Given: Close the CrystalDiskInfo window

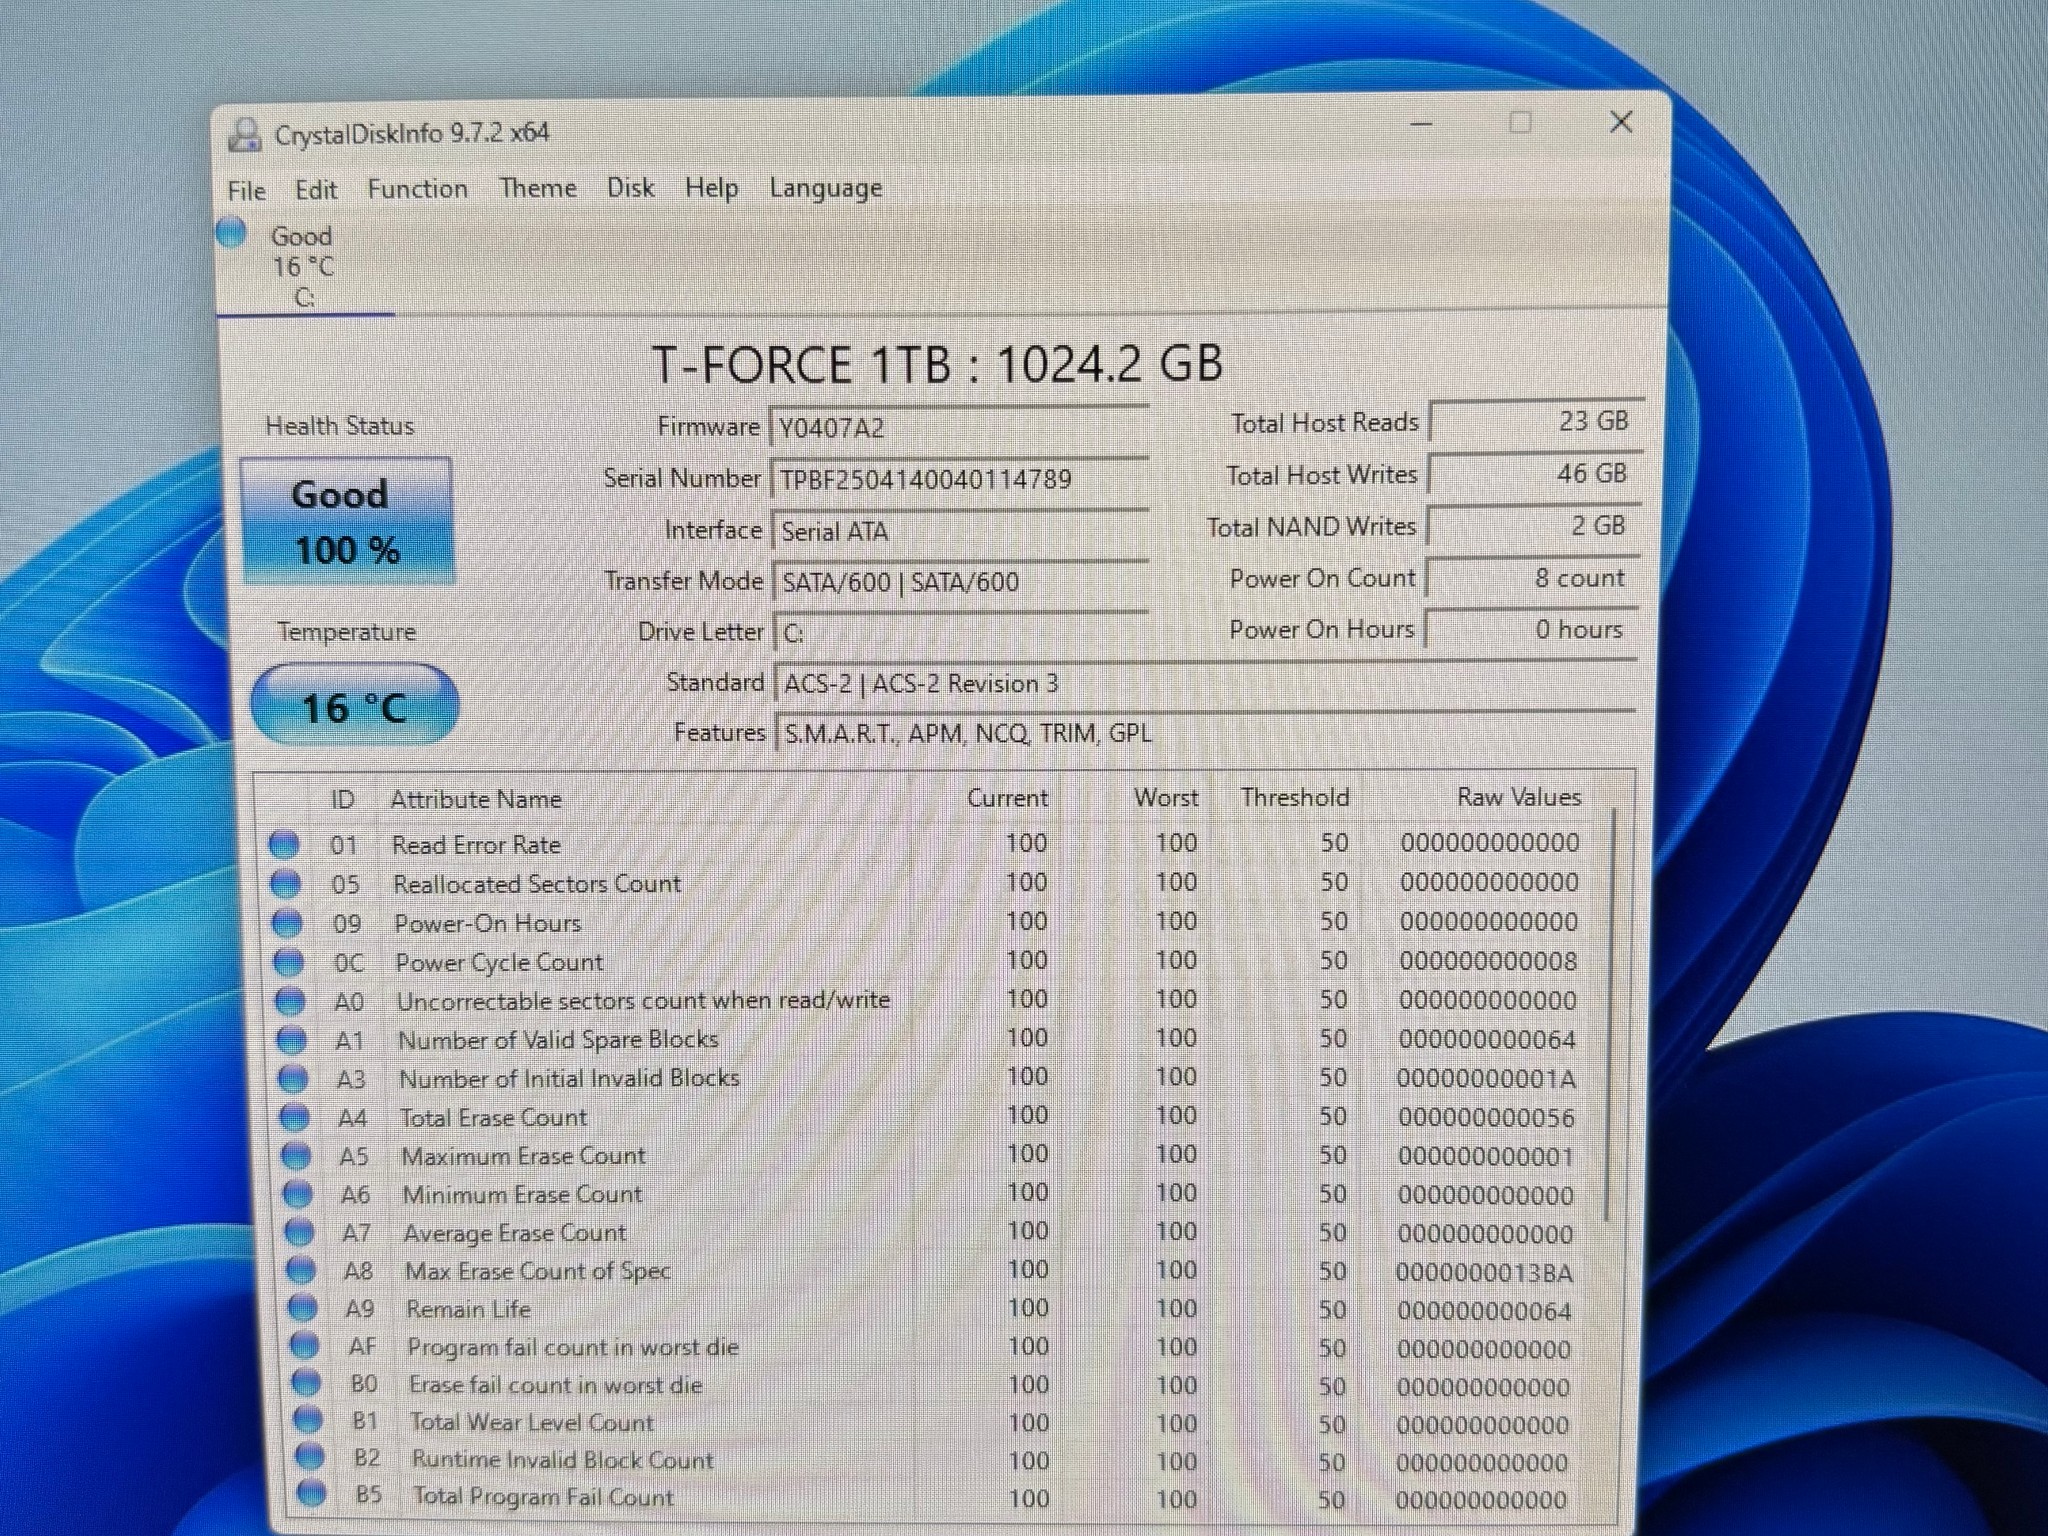Looking at the screenshot, I should (x=1621, y=123).
